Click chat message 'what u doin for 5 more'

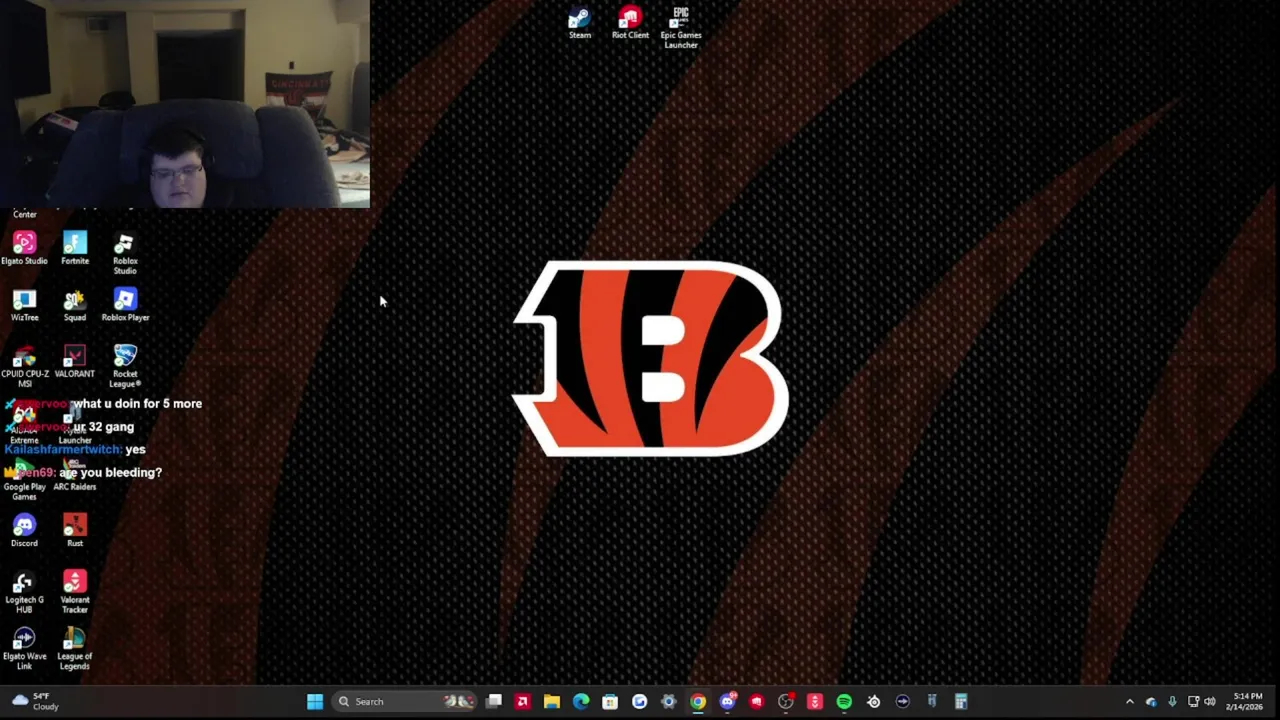click(137, 403)
